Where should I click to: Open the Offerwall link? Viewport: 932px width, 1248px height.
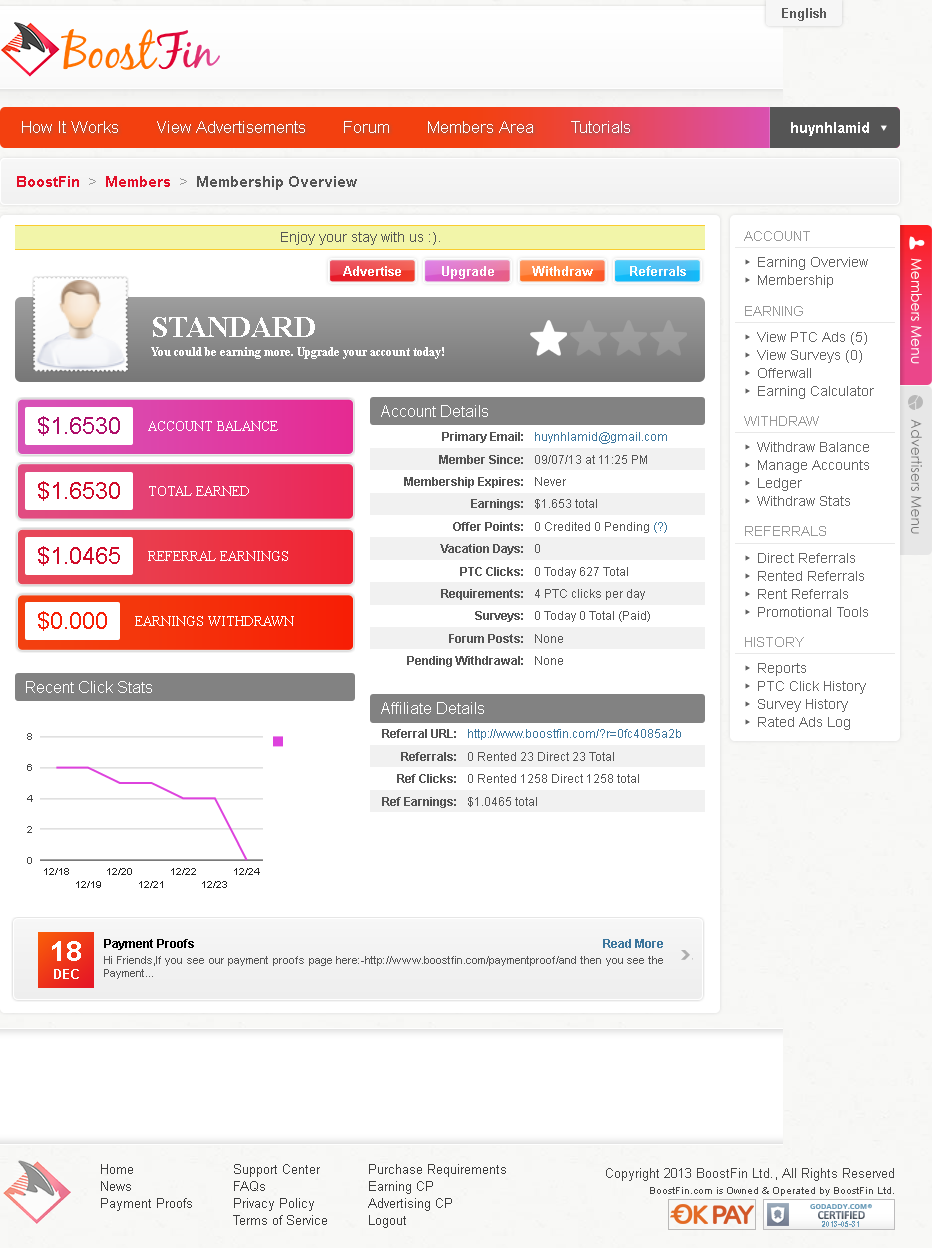click(784, 373)
